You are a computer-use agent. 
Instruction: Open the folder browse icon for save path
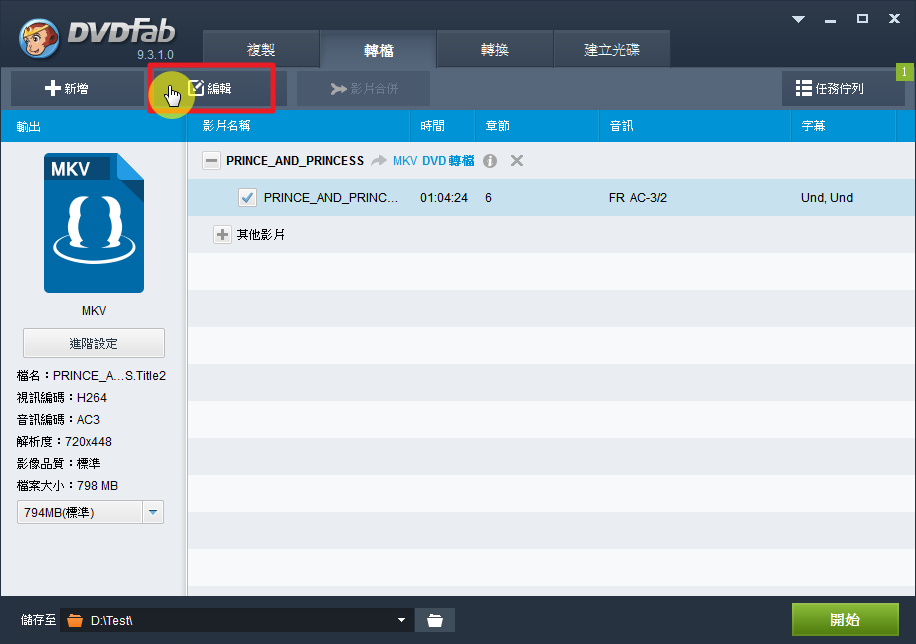(434, 620)
